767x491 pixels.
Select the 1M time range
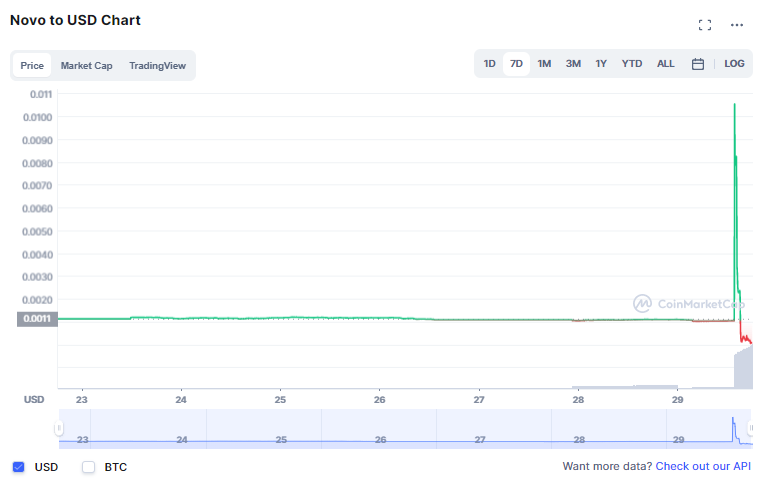click(544, 64)
